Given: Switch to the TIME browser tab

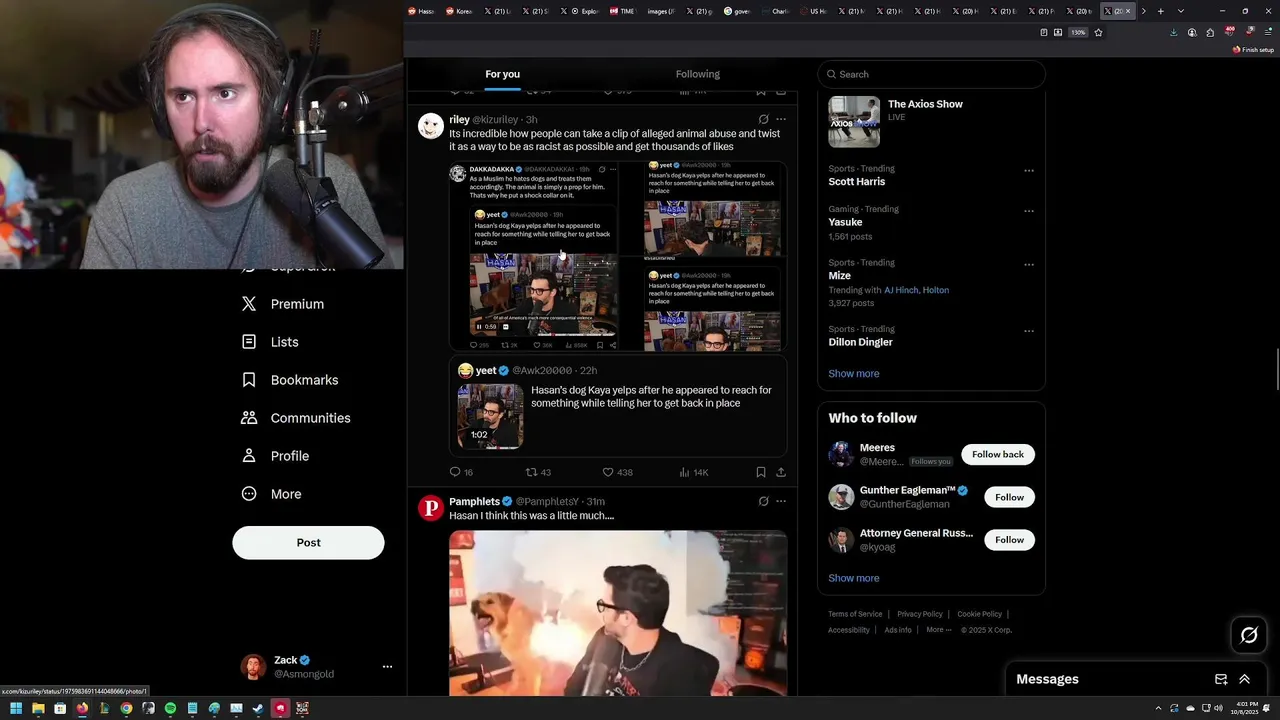Looking at the screenshot, I should click(x=623, y=11).
